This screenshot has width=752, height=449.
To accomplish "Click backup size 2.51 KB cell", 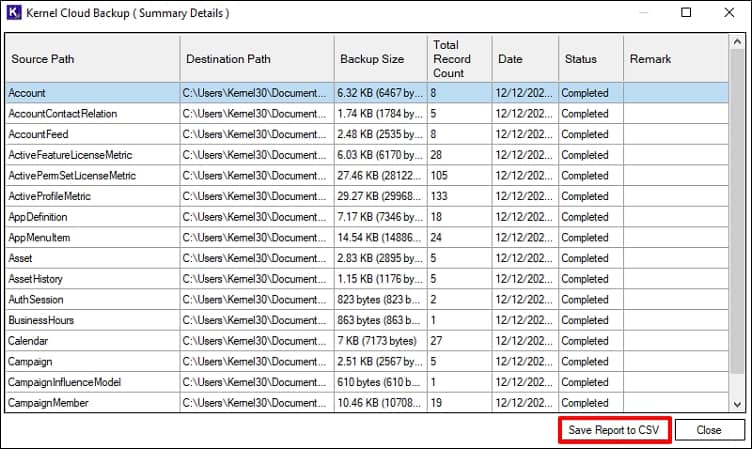I will pos(381,361).
